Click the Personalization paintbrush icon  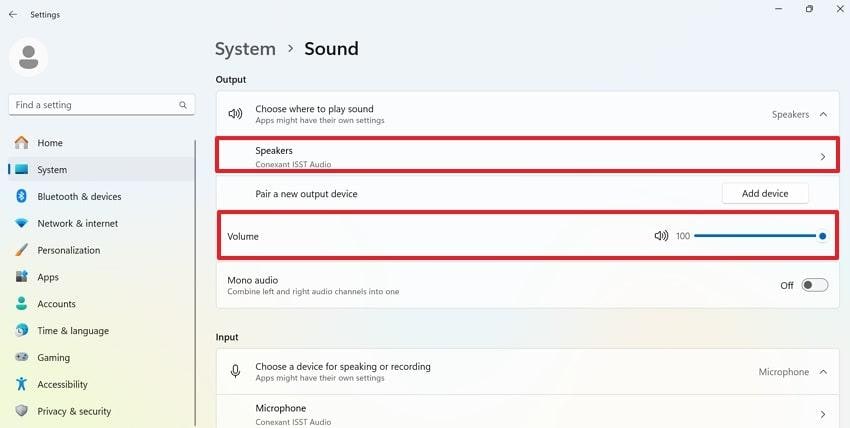(21, 250)
